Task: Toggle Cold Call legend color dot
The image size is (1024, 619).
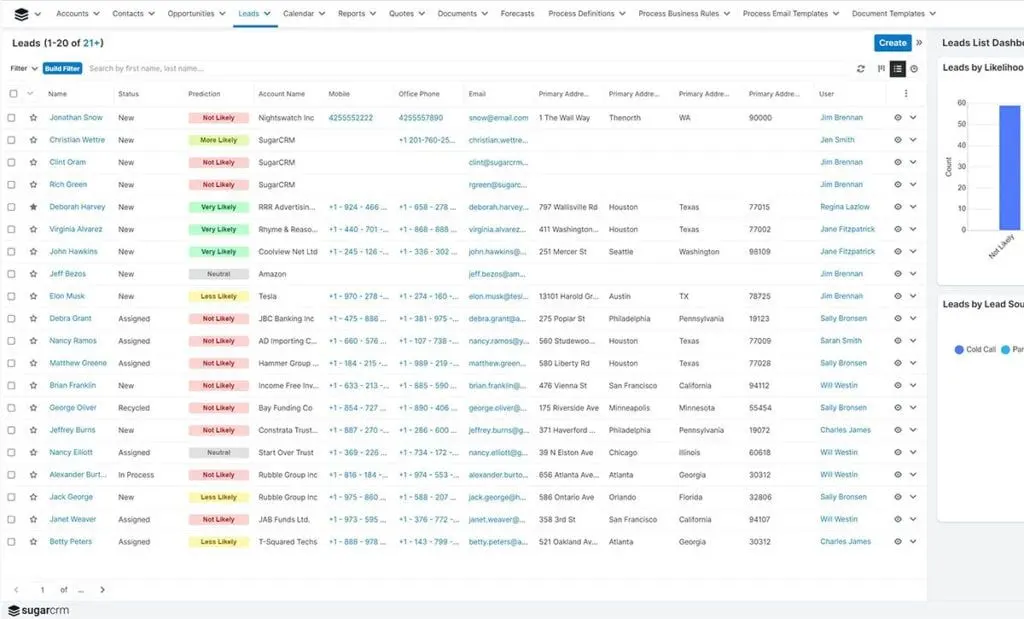Action: (x=959, y=350)
